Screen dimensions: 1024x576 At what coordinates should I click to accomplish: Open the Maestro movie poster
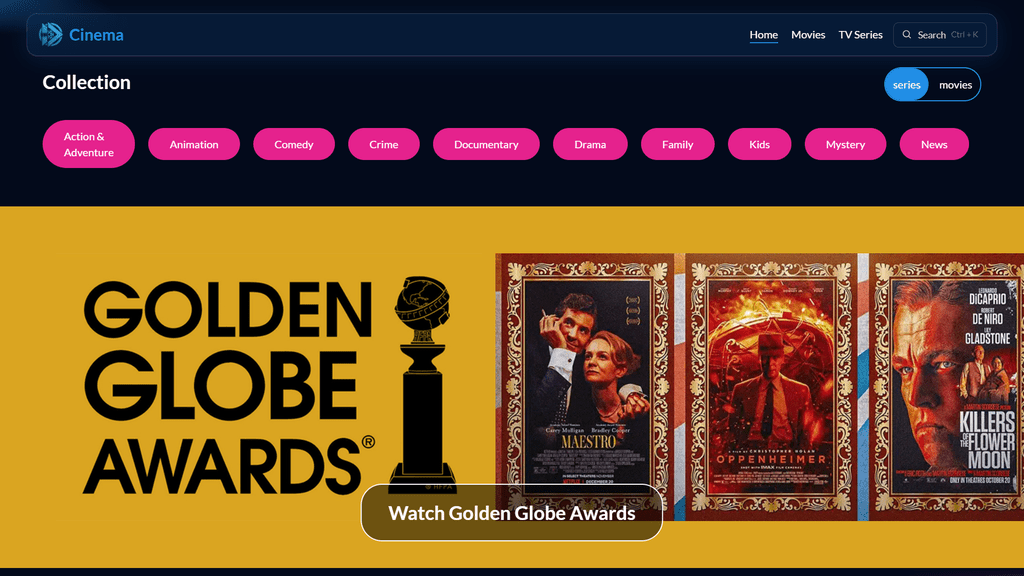pyautogui.click(x=589, y=385)
